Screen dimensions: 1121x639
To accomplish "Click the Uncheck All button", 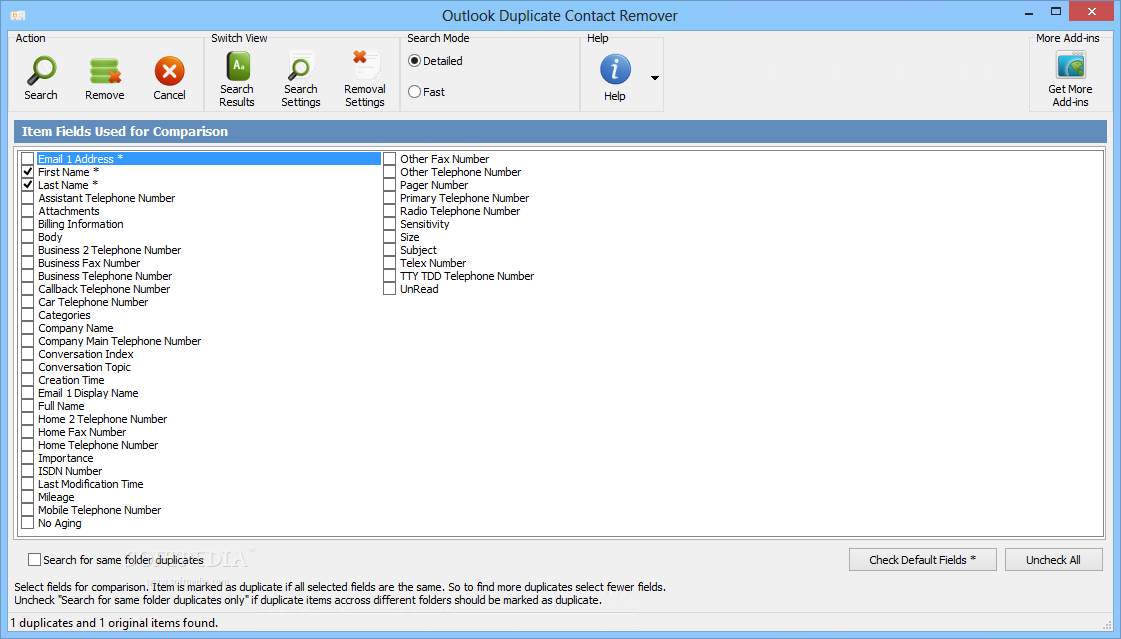I will pos(1053,560).
